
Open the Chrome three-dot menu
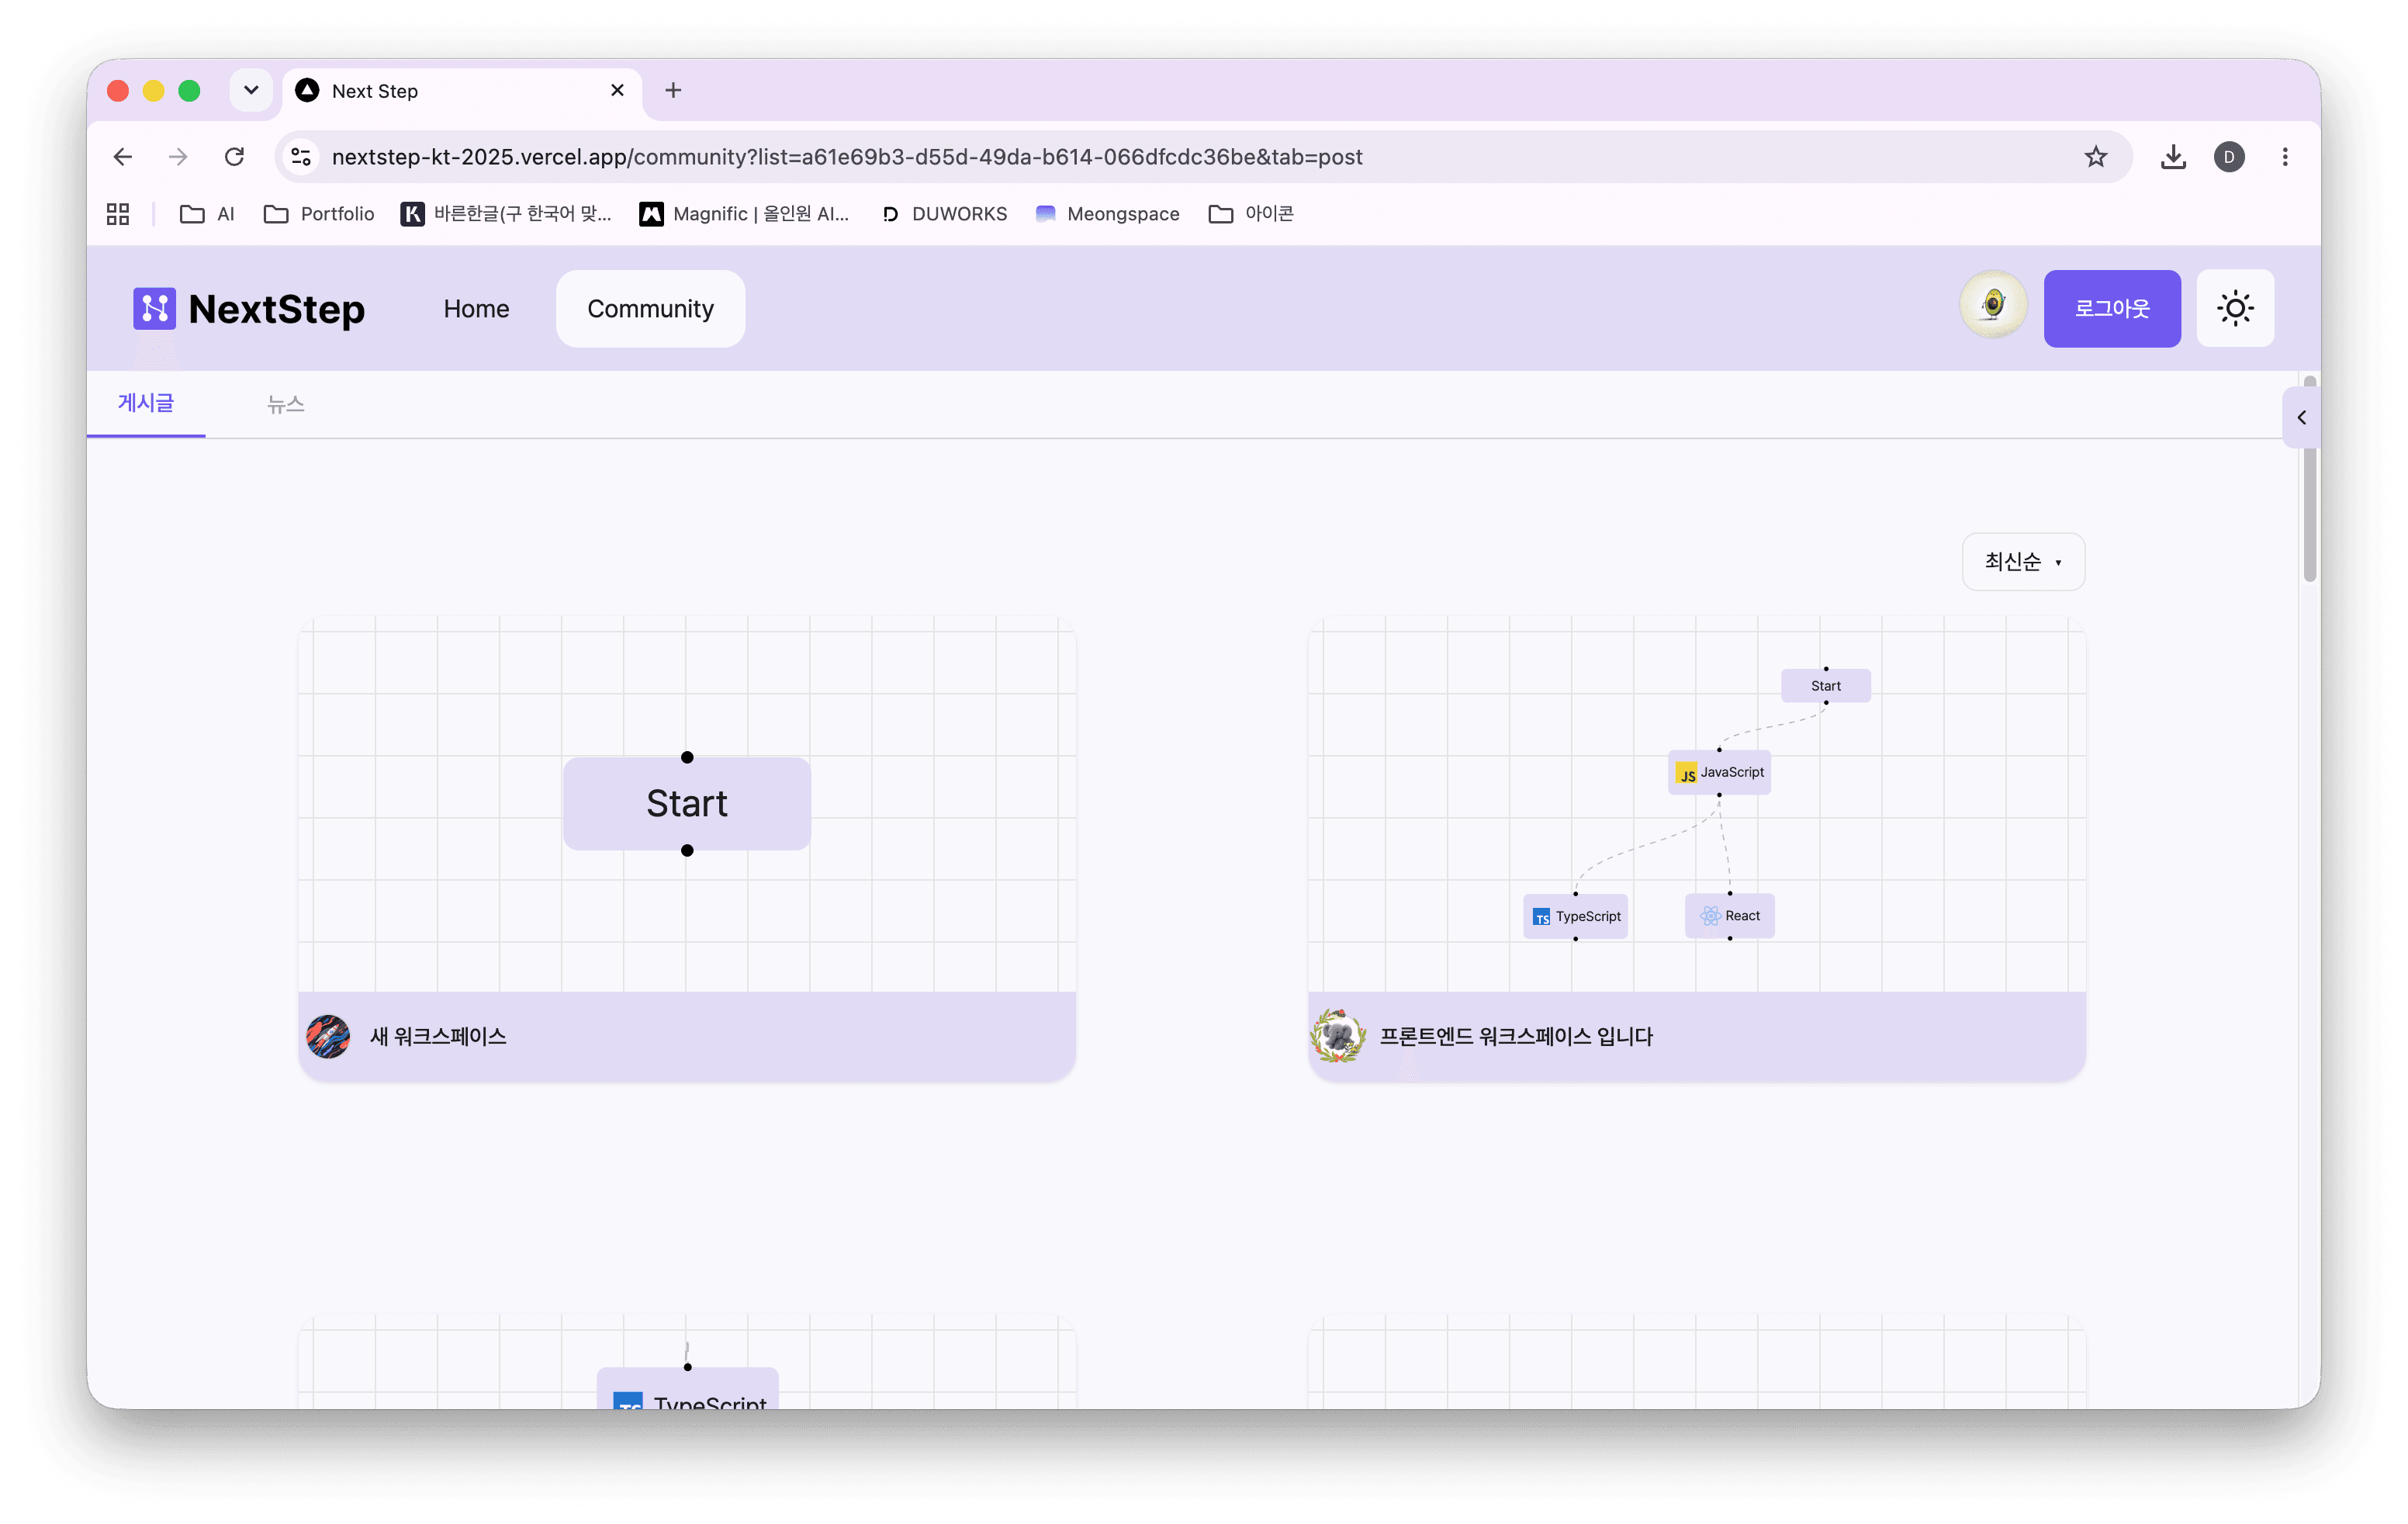click(x=2284, y=157)
